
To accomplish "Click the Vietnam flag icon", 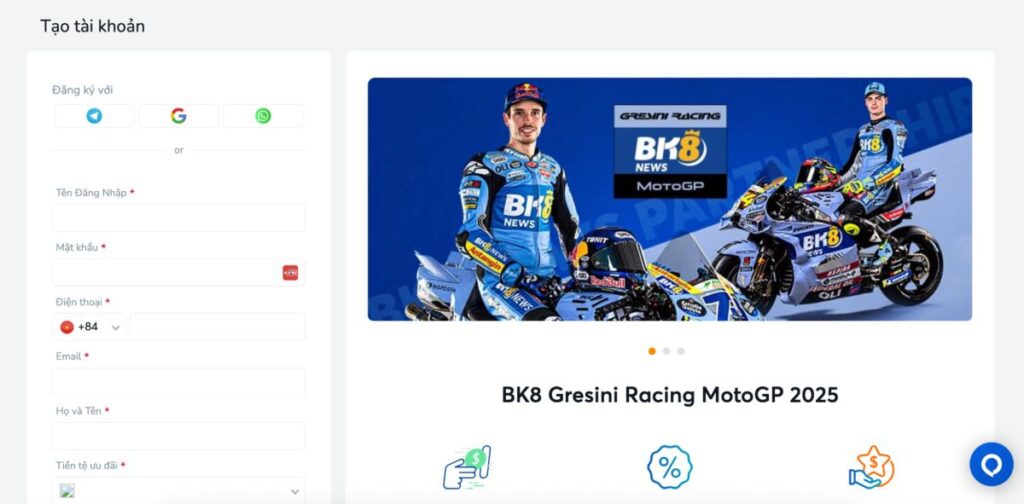I will (67, 327).
